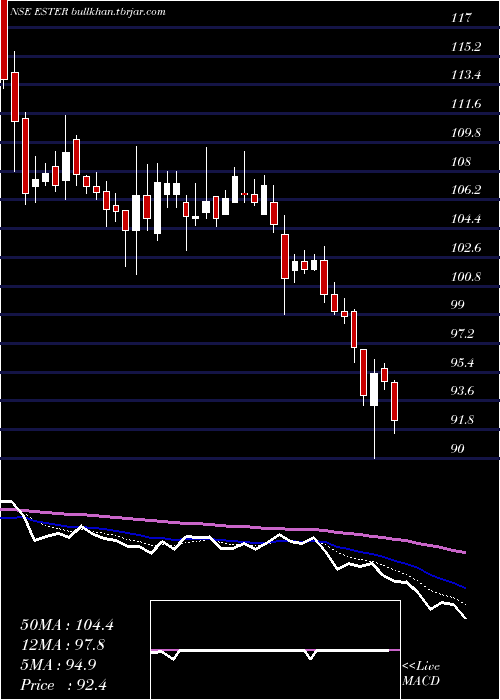Click the <<Live MACD label
Viewport: 500px width, 700px height.
(421, 674)
